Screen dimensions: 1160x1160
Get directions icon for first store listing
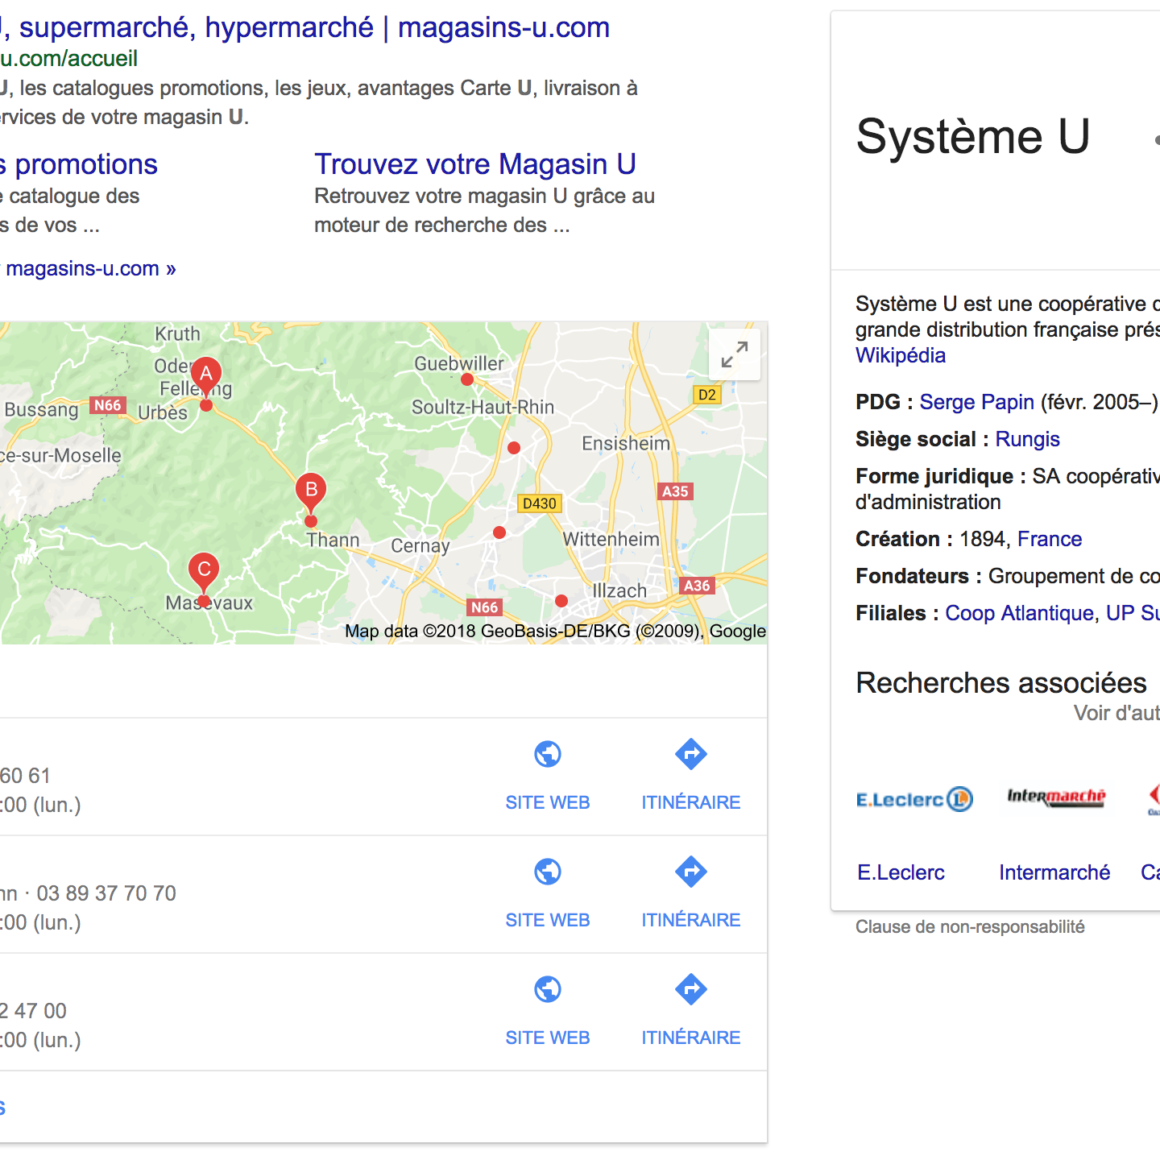click(x=691, y=755)
